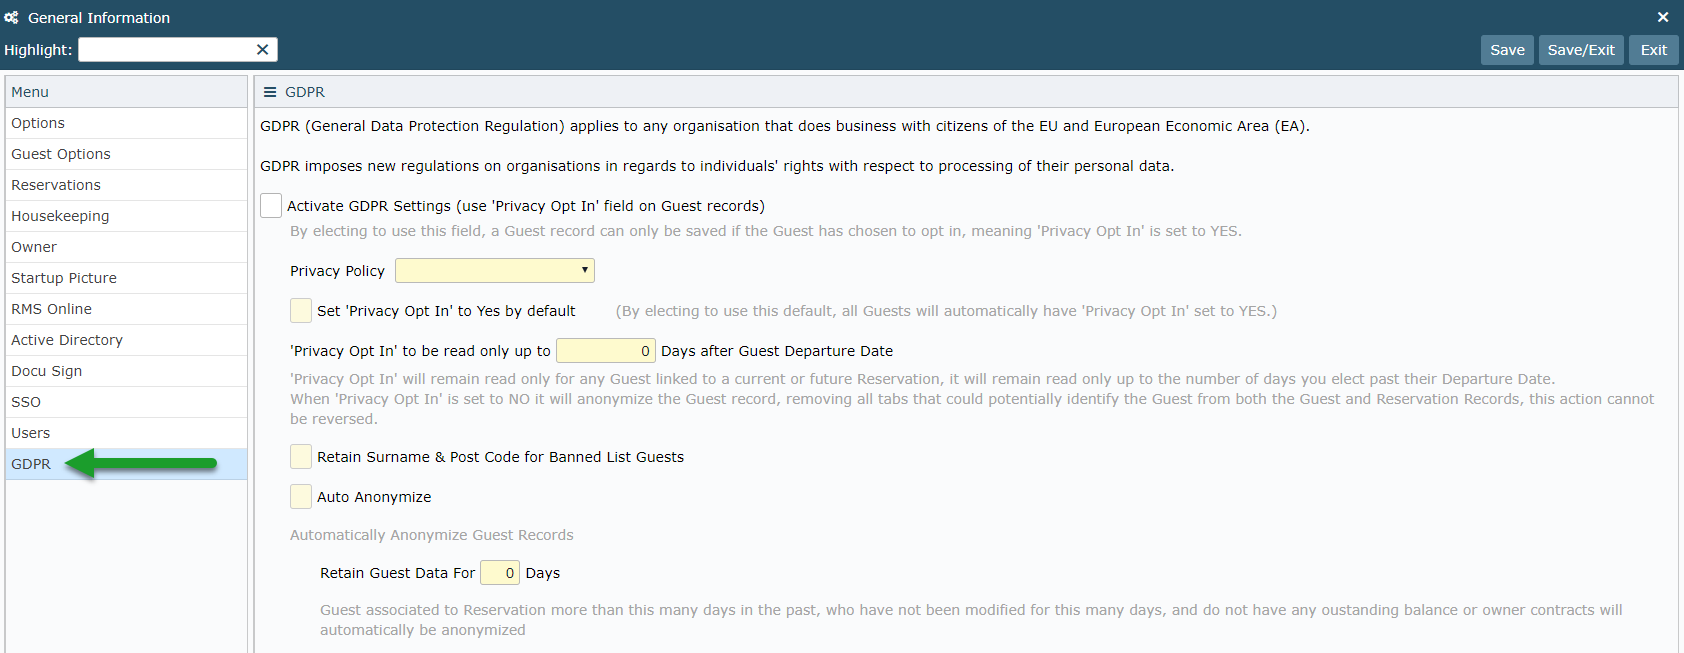Viewport: 1684px width, 653px height.
Task: Click the Save button
Action: point(1507,50)
